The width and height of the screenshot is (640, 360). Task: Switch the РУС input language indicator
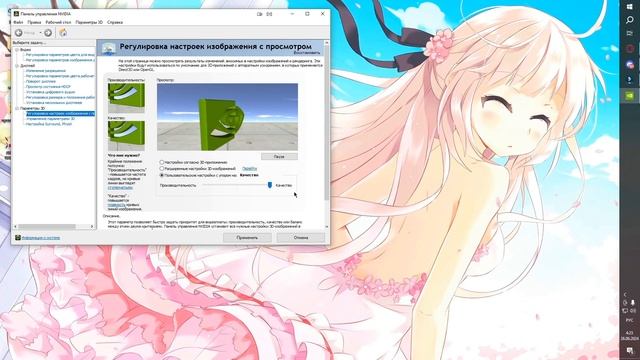pos(630,320)
